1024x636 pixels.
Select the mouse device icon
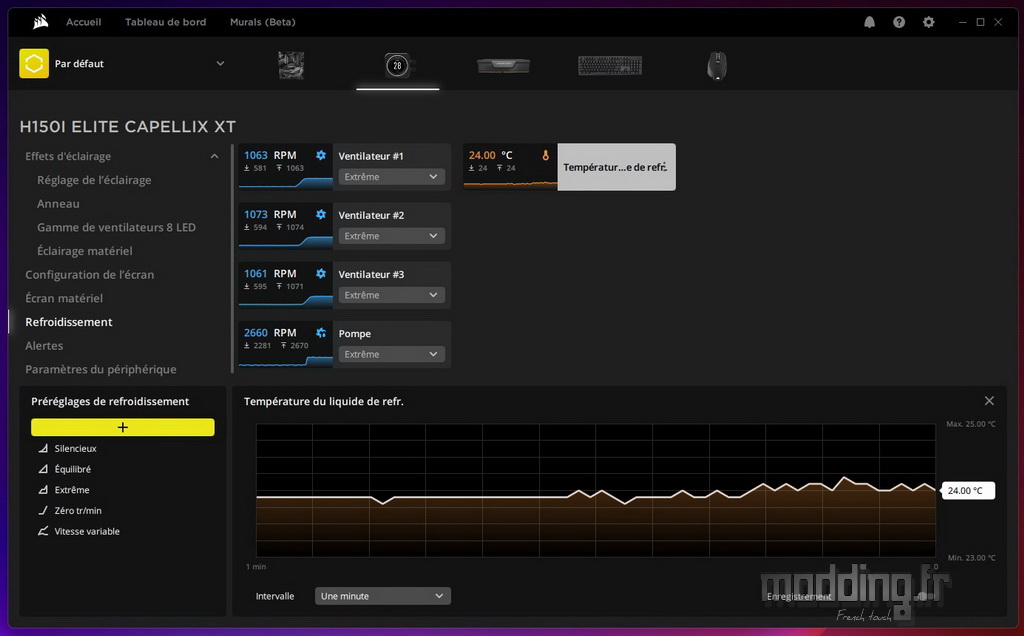716,65
